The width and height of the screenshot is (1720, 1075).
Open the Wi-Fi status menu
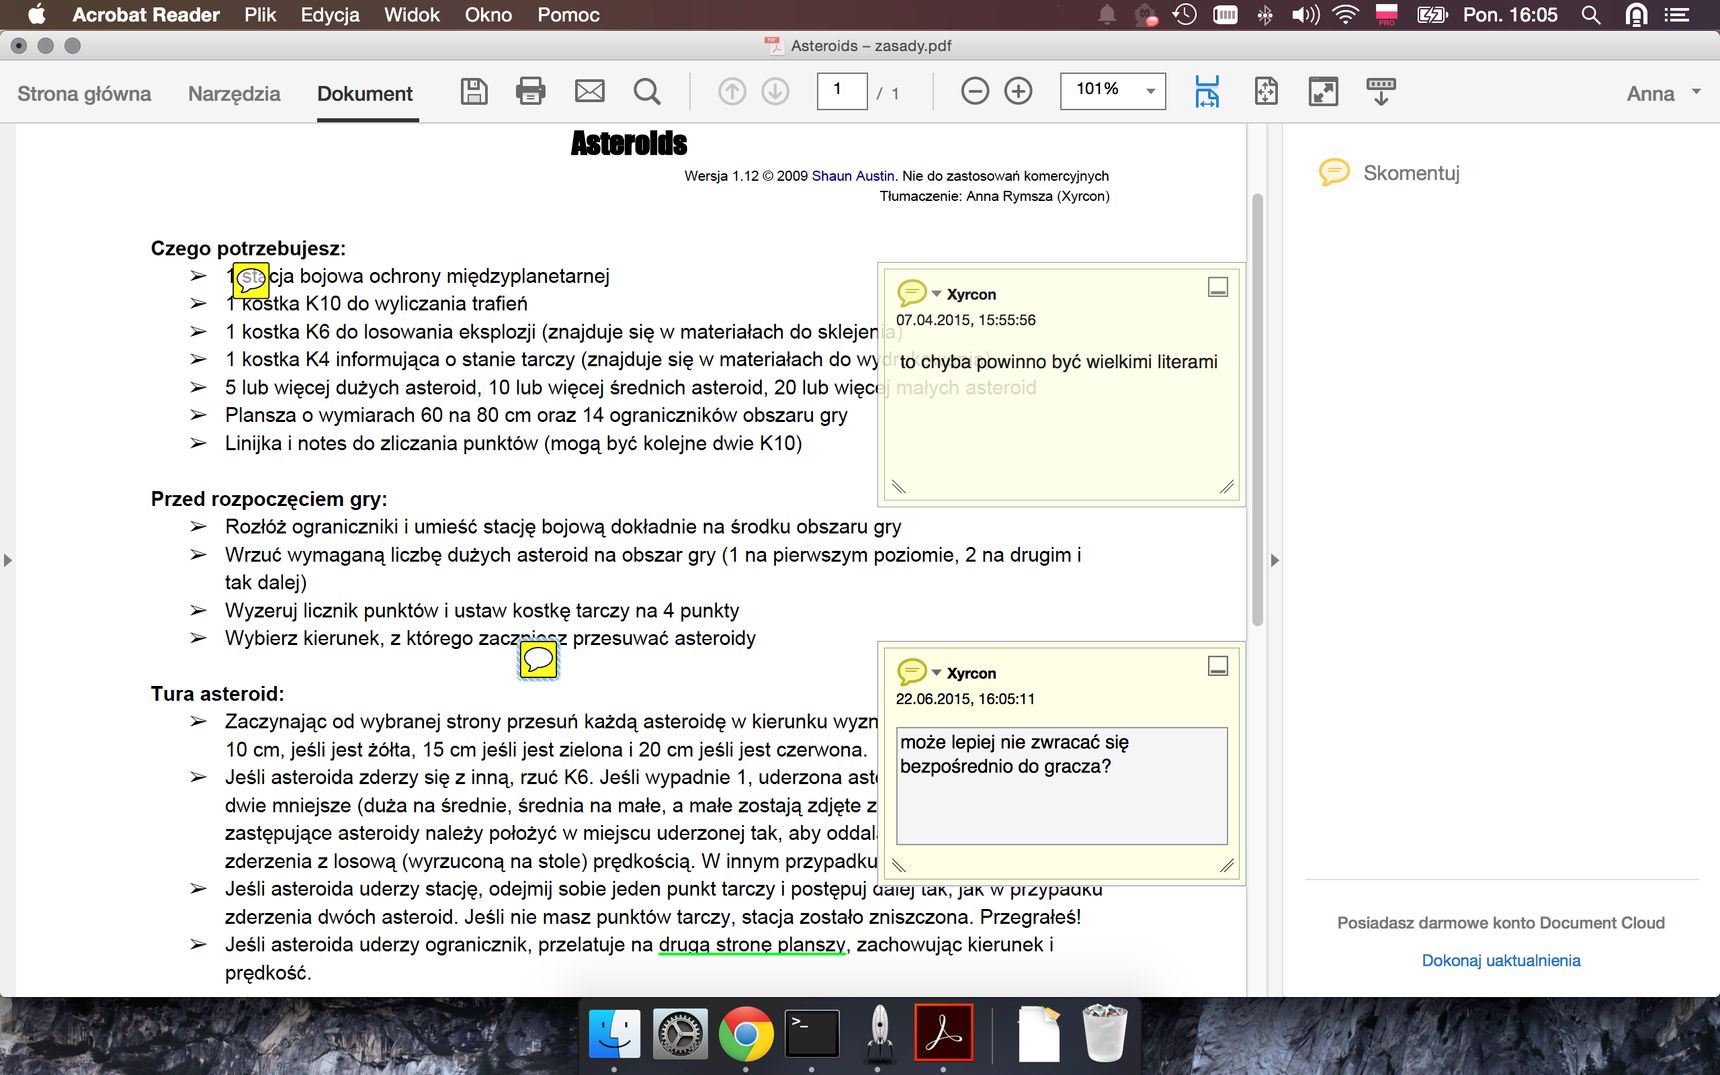(x=1346, y=15)
